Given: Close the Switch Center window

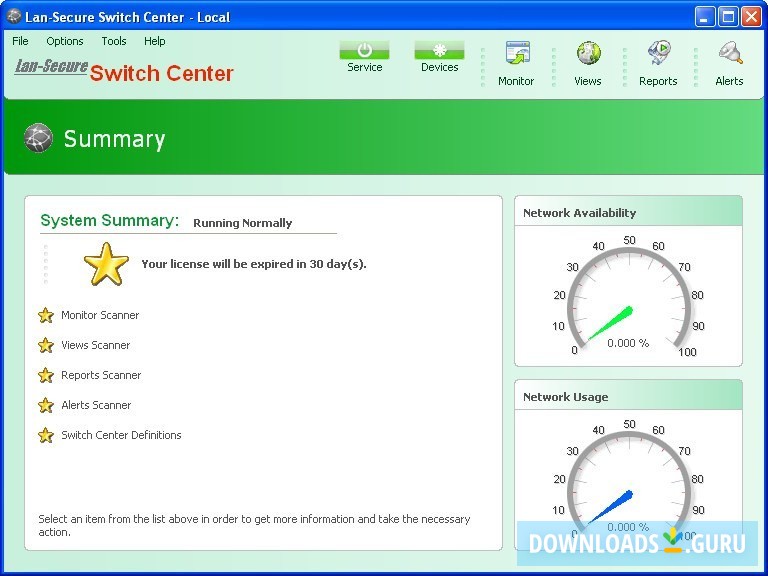Looking at the screenshot, I should coord(751,17).
